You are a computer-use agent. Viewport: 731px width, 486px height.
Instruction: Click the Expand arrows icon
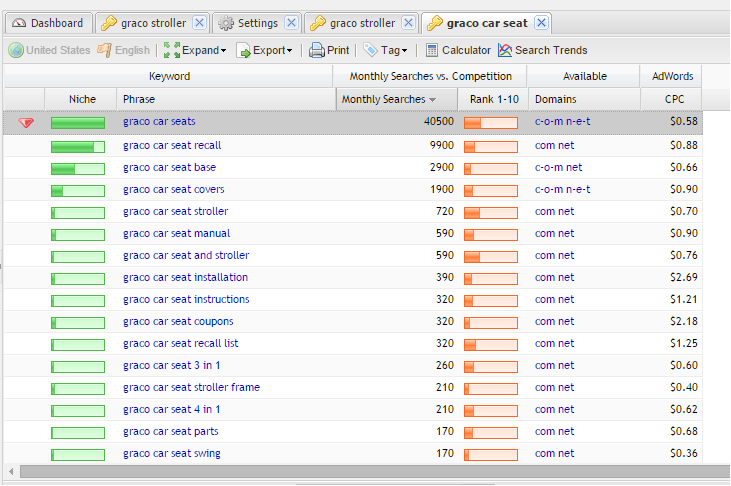(172, 50)
